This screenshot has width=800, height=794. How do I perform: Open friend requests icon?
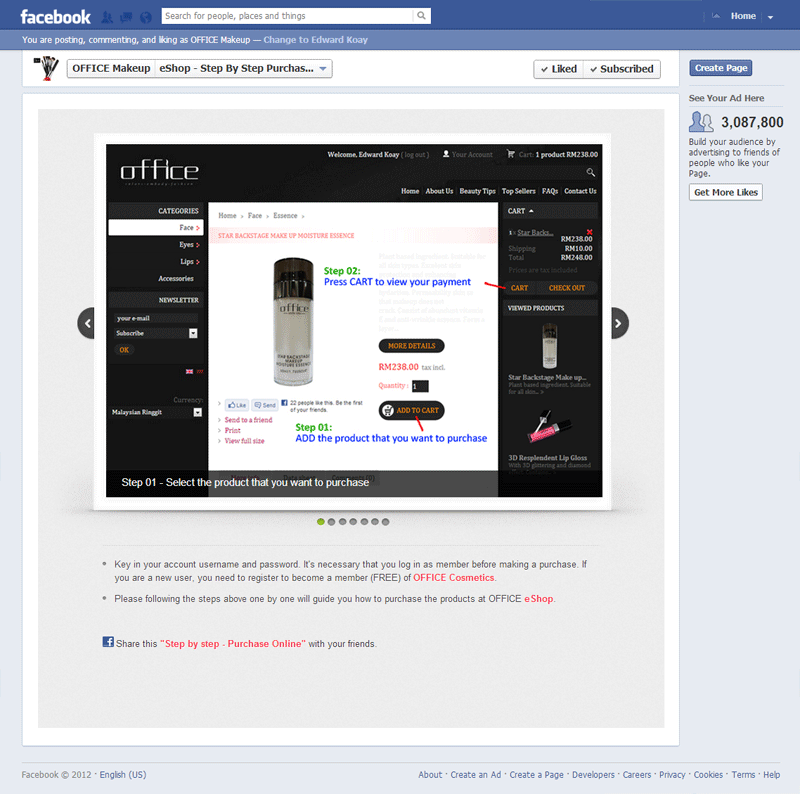[106, 17]
